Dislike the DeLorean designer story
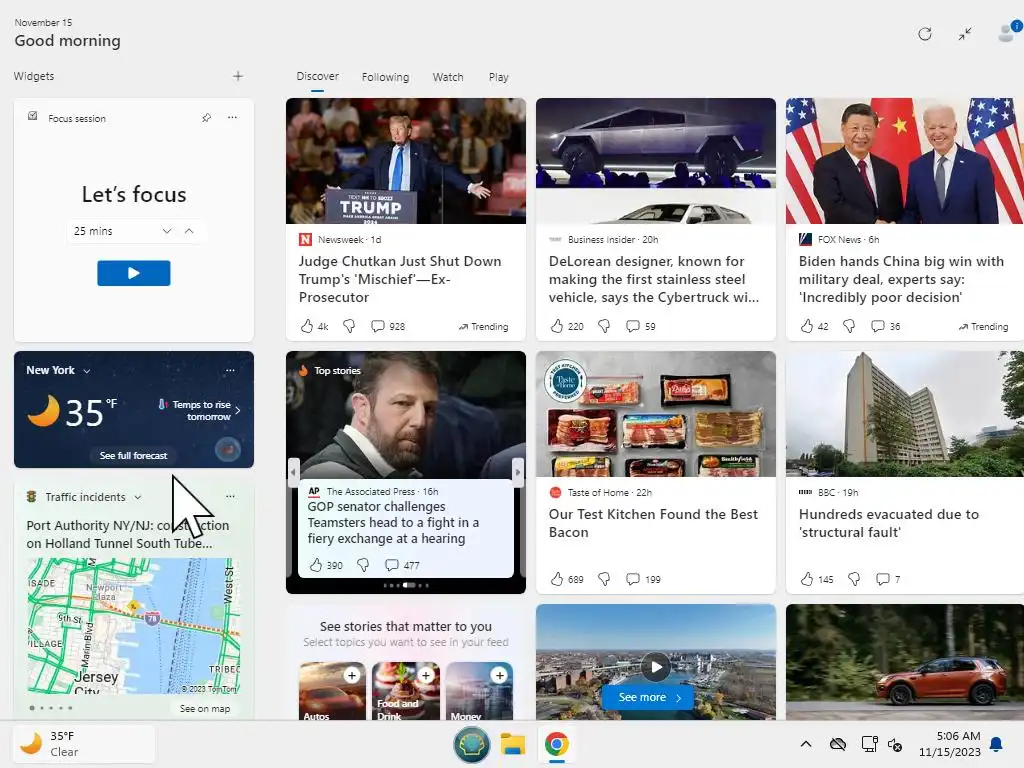Image resolution: width=1024 pixels, height=768 pixels. click(x=605, y=326)
